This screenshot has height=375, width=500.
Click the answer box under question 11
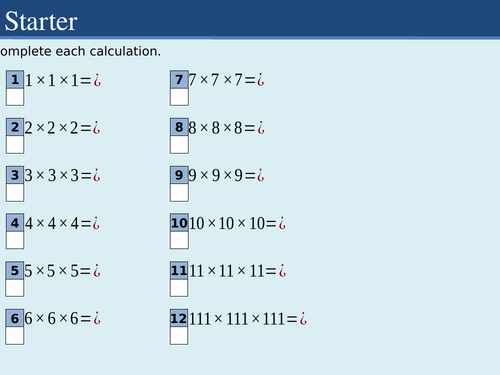click(x=179, y=288)
